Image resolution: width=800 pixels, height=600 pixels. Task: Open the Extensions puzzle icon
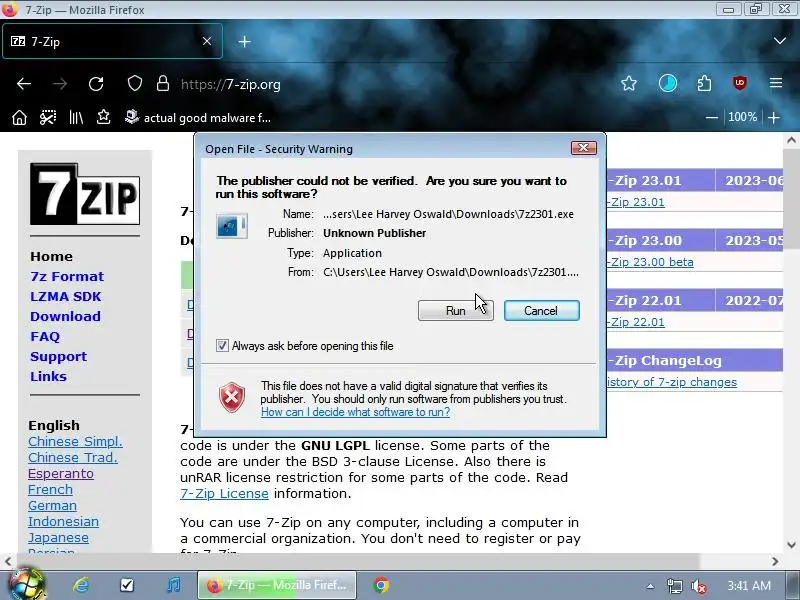(704, 83)
